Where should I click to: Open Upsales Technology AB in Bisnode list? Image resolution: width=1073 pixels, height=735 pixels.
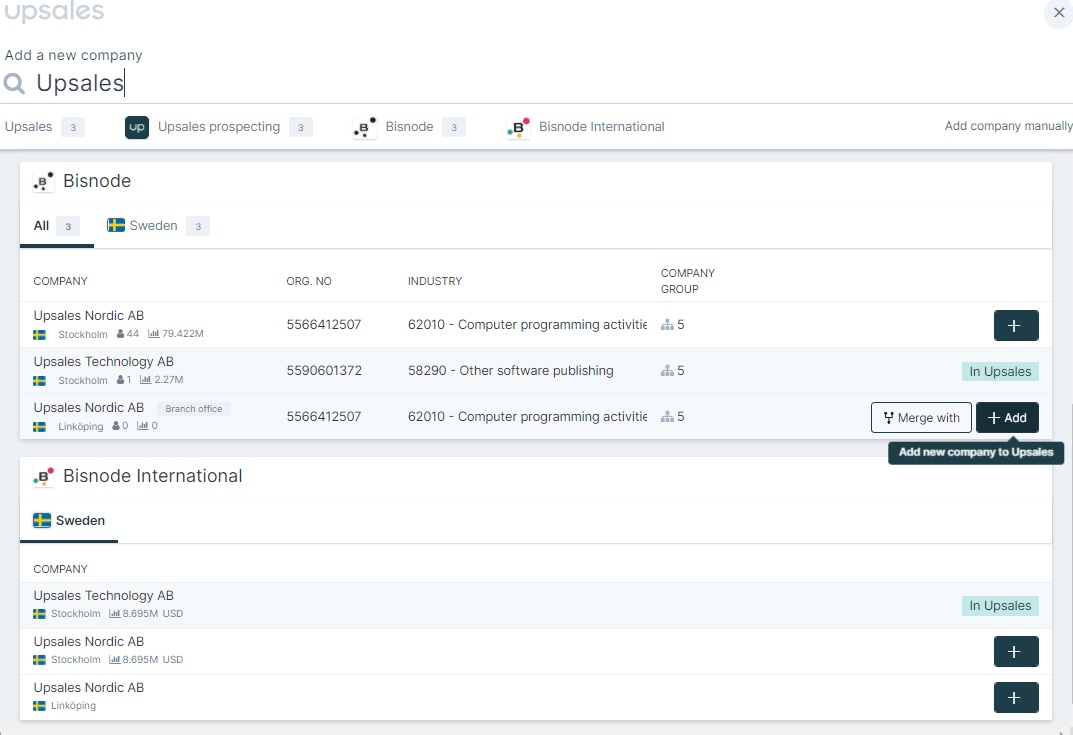pyautogui.click(x=103, y=361)
